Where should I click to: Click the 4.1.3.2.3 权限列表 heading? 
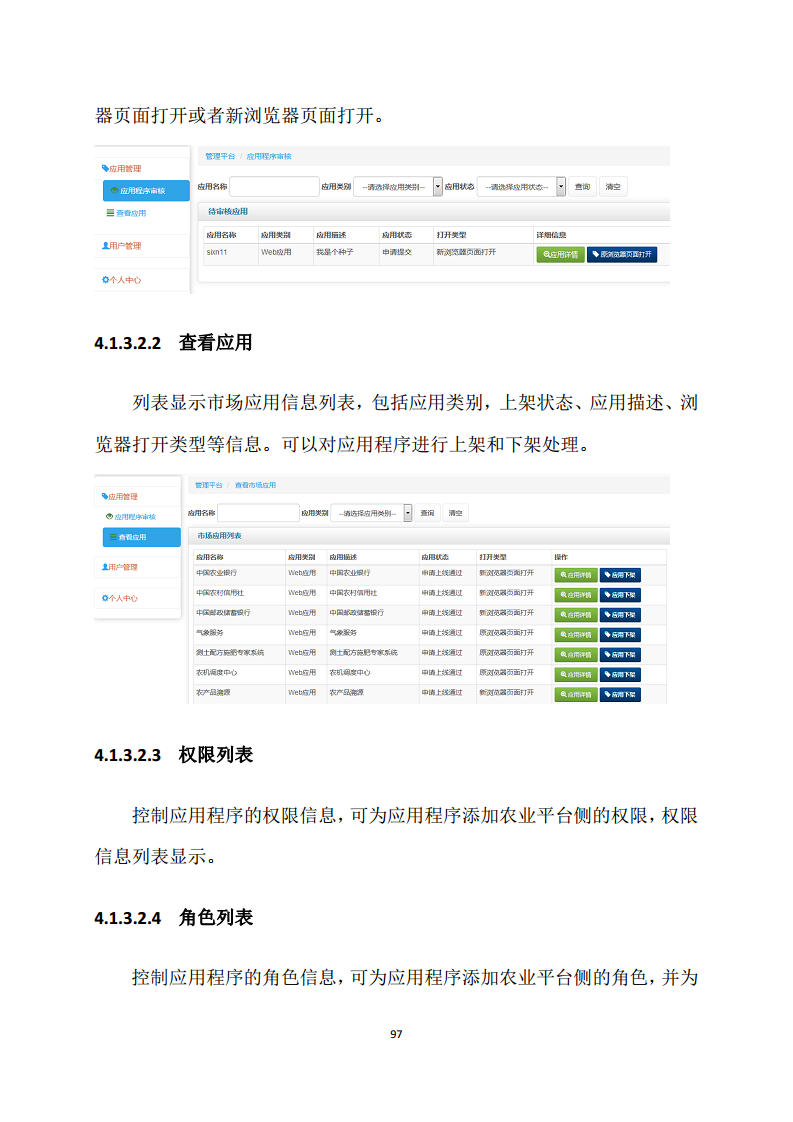tap(173, 755)
